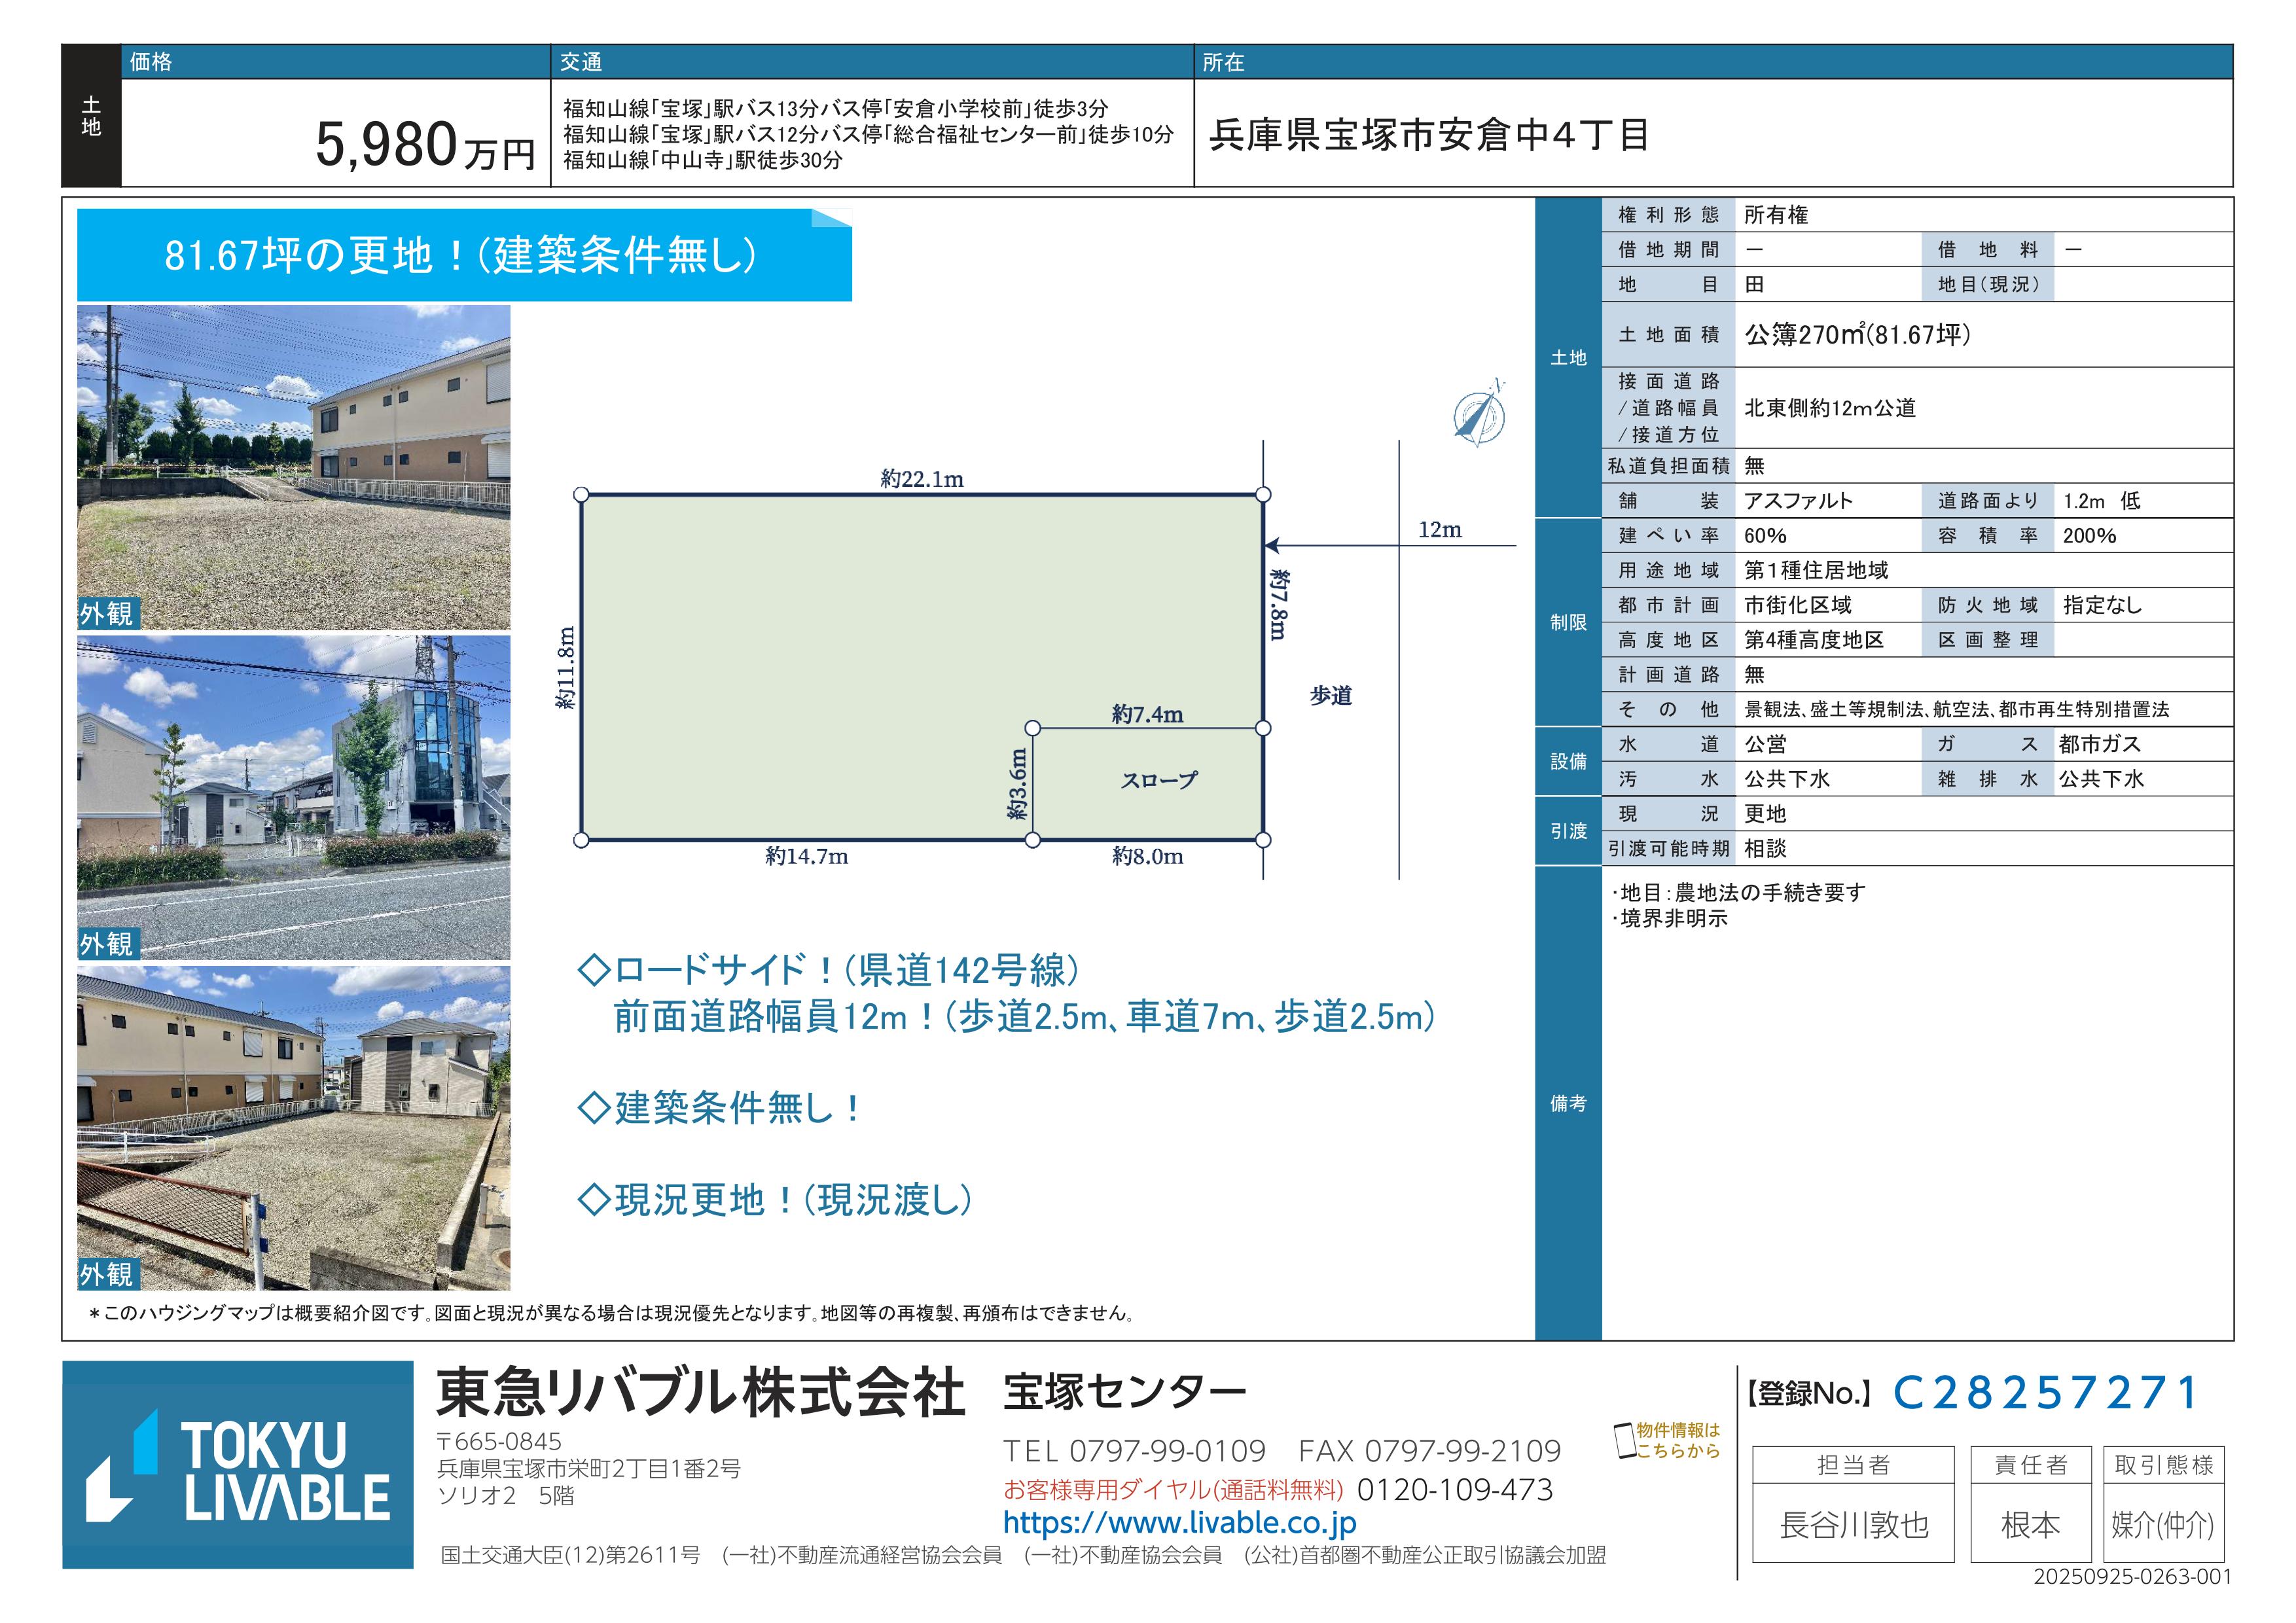Click the middle exterior street photo
The width and height of the screenshot is (2296, 1623).
pos(293,797)
